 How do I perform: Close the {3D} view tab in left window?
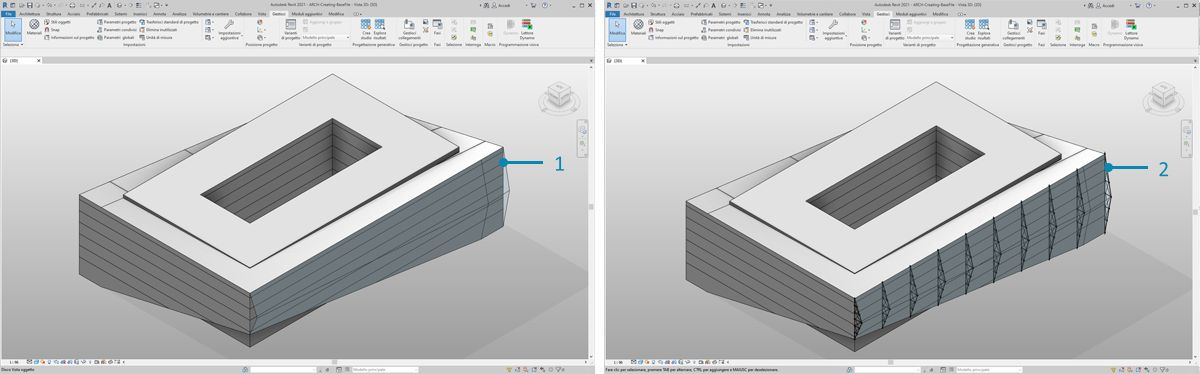tap(39, 60)
